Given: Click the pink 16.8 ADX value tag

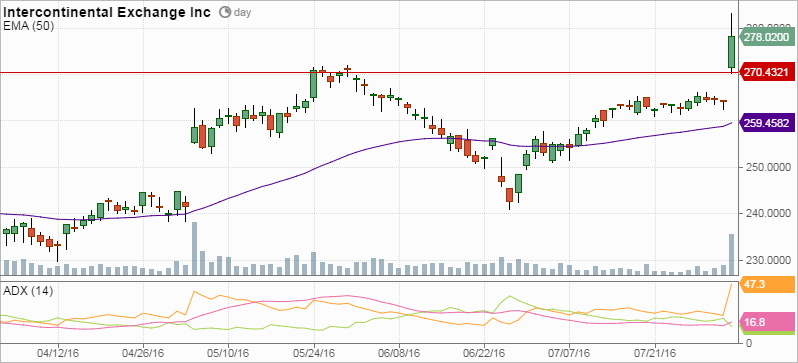Looking at the screenshot, I should 767,322.
